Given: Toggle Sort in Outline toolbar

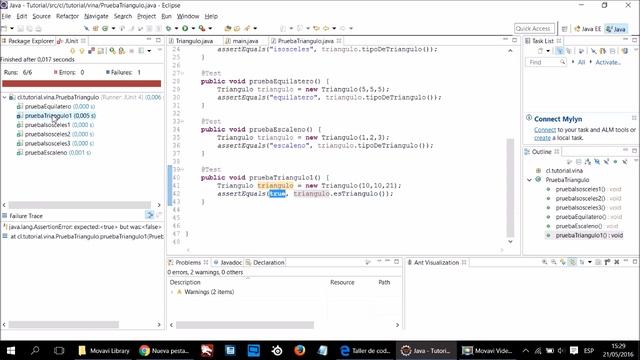Looking at the screenshot, I should pyautogui.click(x=588, y=162).
